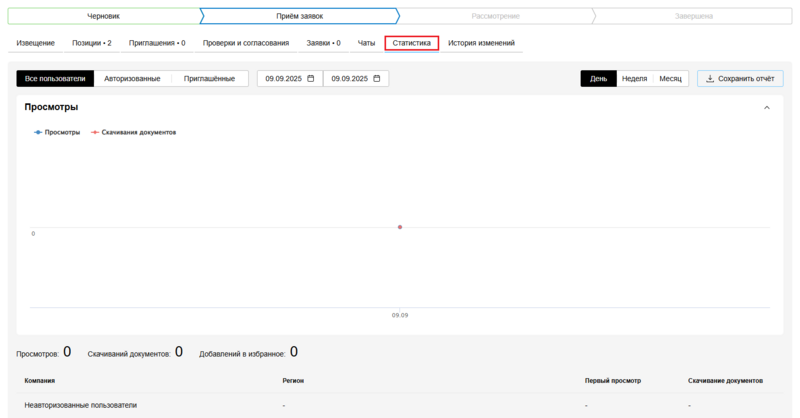Collapse the Просмотры chart panel
Viewport: 800px width, 418px height.
point(767,107)
